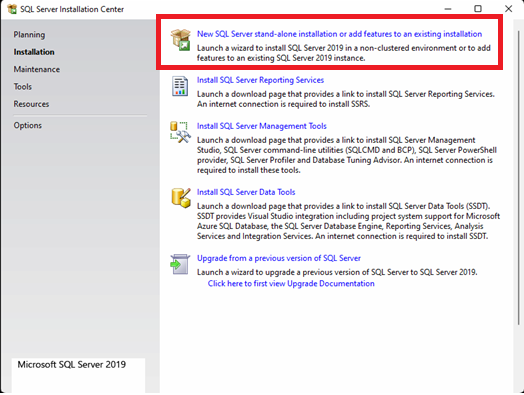Click the new stand-alone installation box icon
The height and width of the screenshot is (395, 524).
point(180,40)
